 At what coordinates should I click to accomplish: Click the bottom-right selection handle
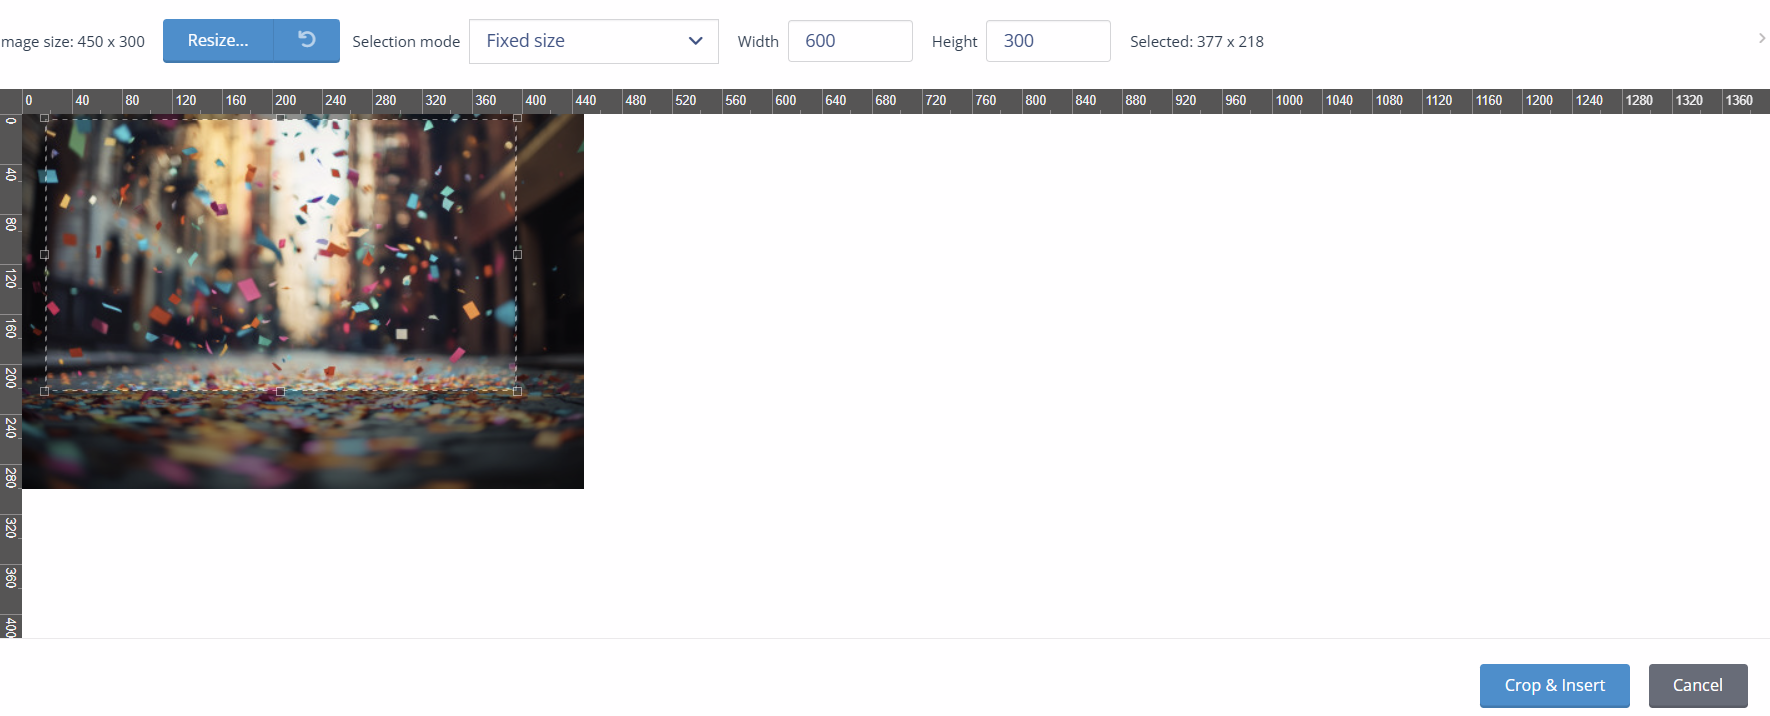pyautogui.click(x=517, y=391)
